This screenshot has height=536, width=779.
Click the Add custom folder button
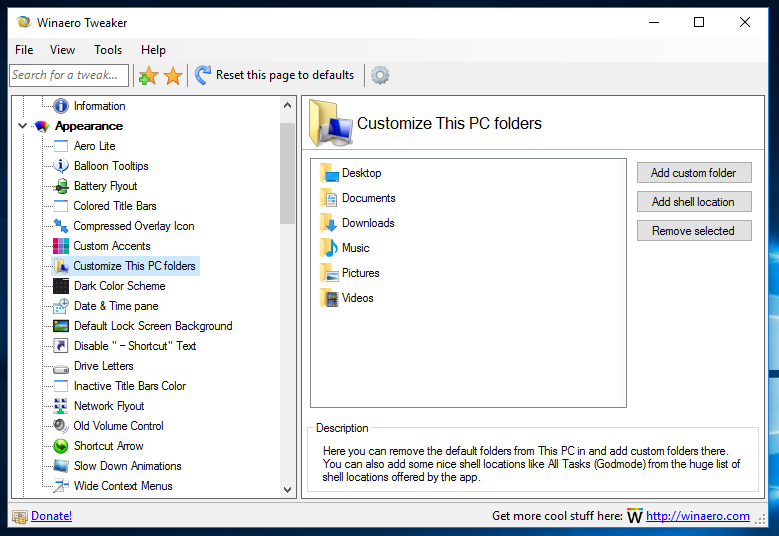point(694,173)
